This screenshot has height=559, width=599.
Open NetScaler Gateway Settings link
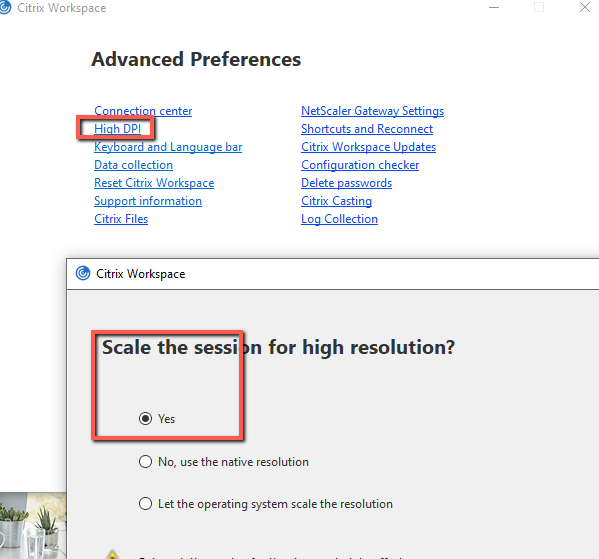click(x=372, y=111)
